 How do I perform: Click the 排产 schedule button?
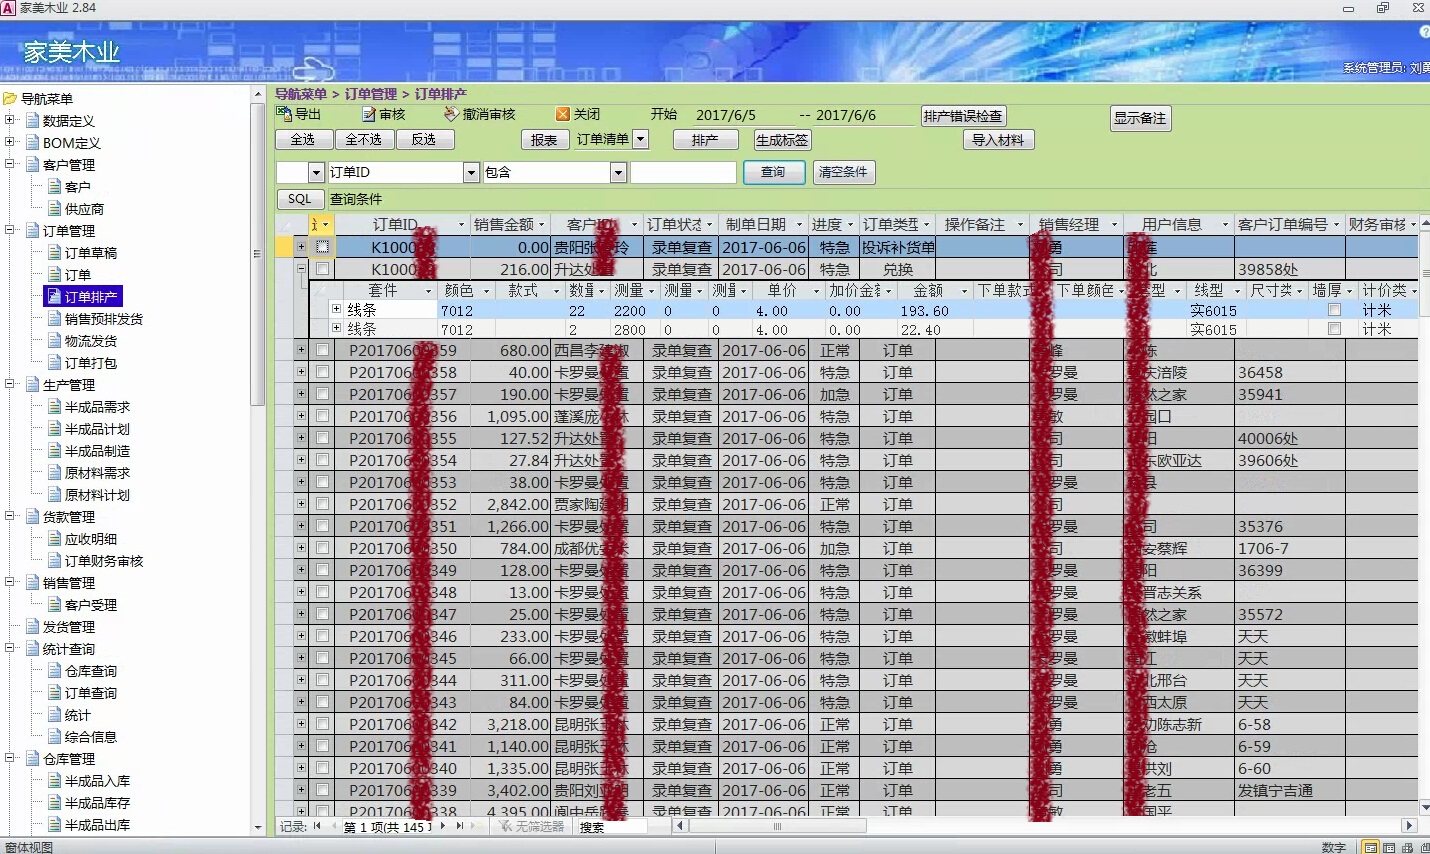(x=705, y=140)
